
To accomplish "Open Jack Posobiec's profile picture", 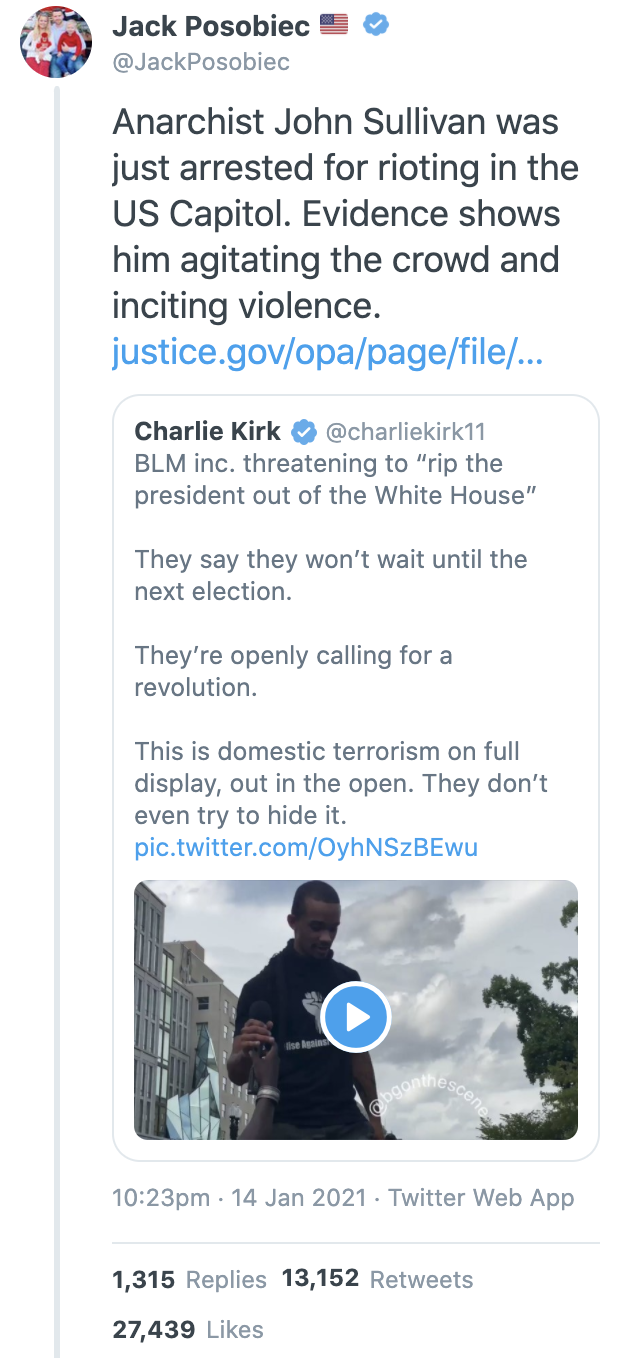I will click(57, 44).
